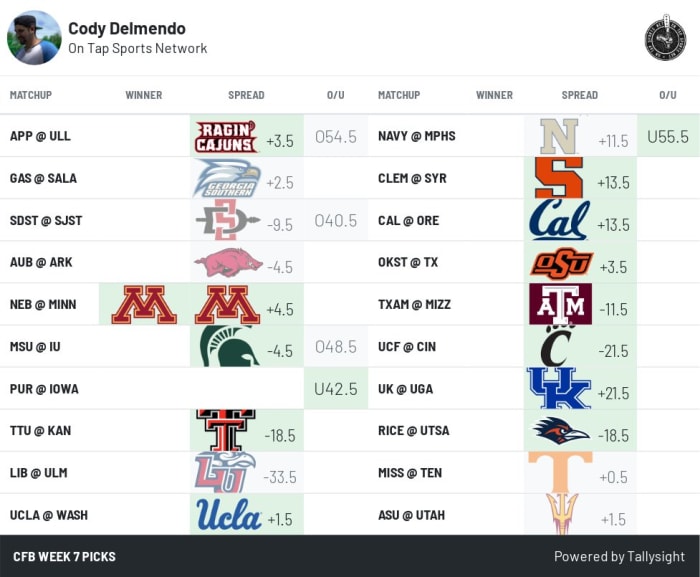Click the Cody Delmendo name
This screenshot has height=577, width=700.
tap(127, 29)
